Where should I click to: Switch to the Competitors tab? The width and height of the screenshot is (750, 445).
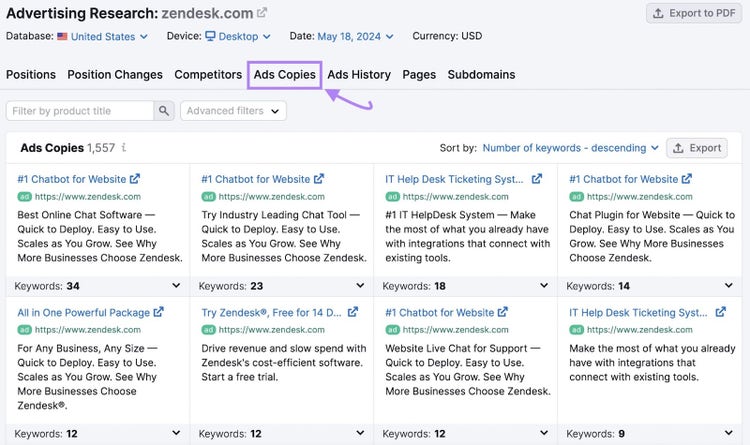click(x=208, y=75)
